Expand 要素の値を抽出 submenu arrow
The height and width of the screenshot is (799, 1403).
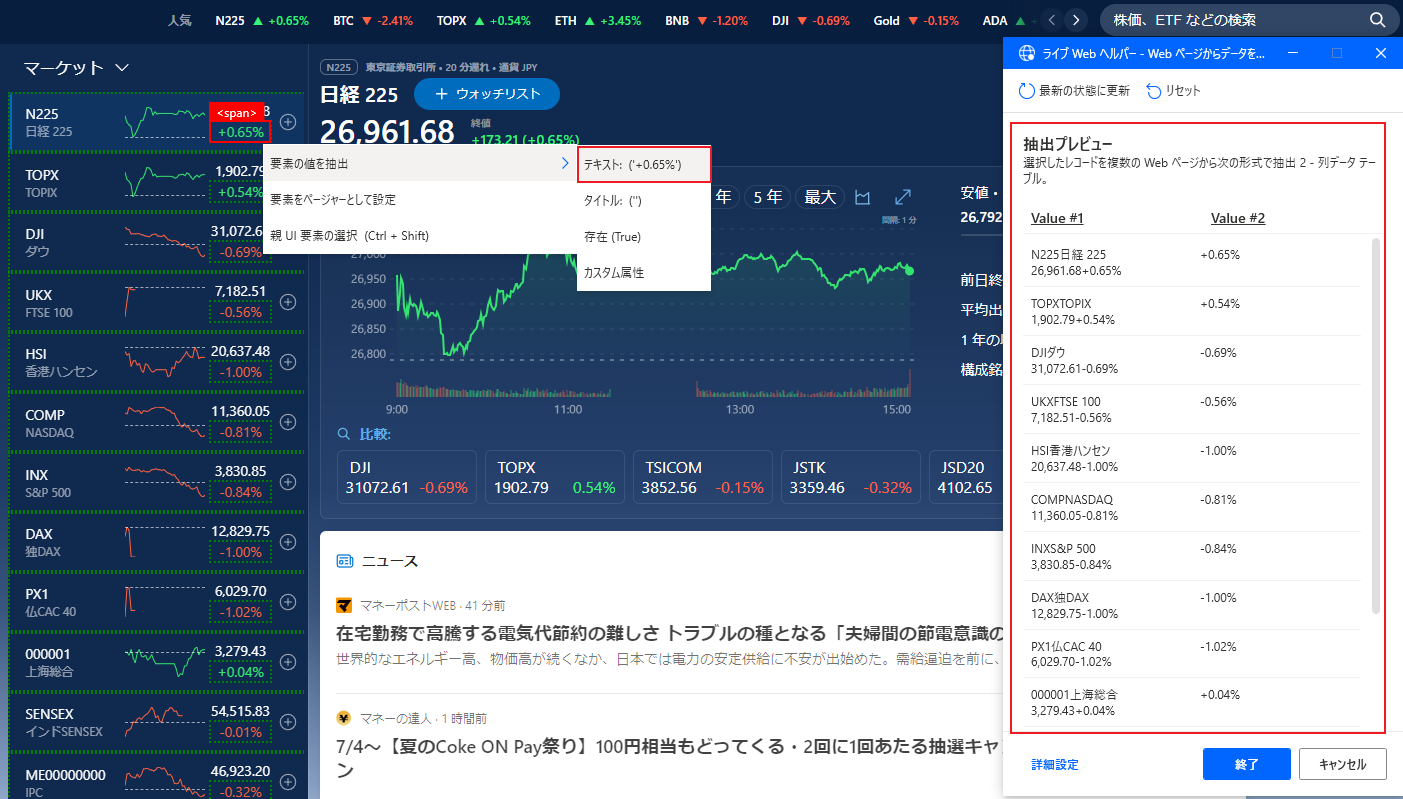(x=565, y=163)
